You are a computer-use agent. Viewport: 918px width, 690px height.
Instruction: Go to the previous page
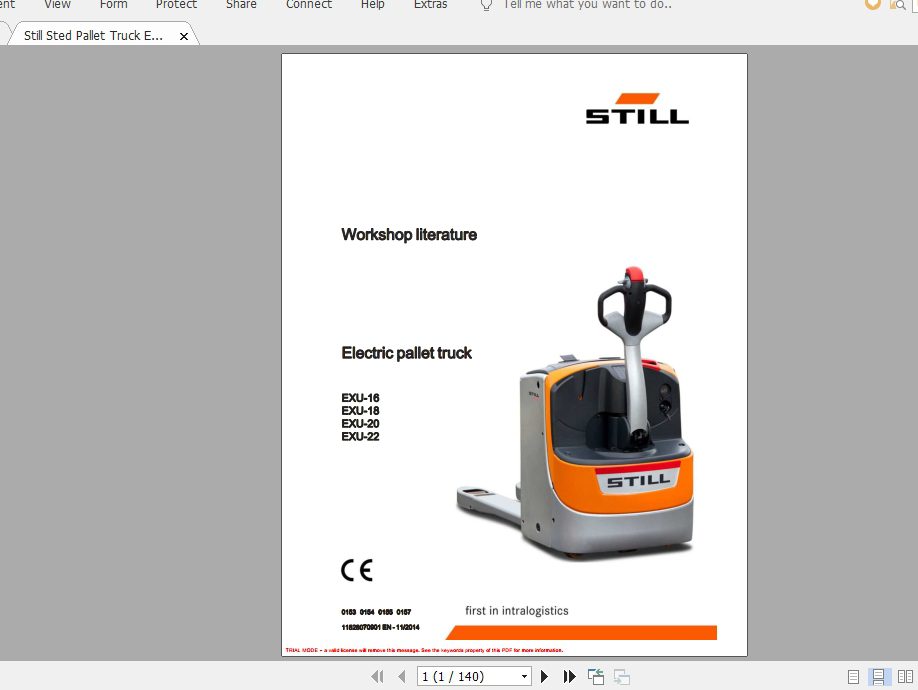point(401,677)
